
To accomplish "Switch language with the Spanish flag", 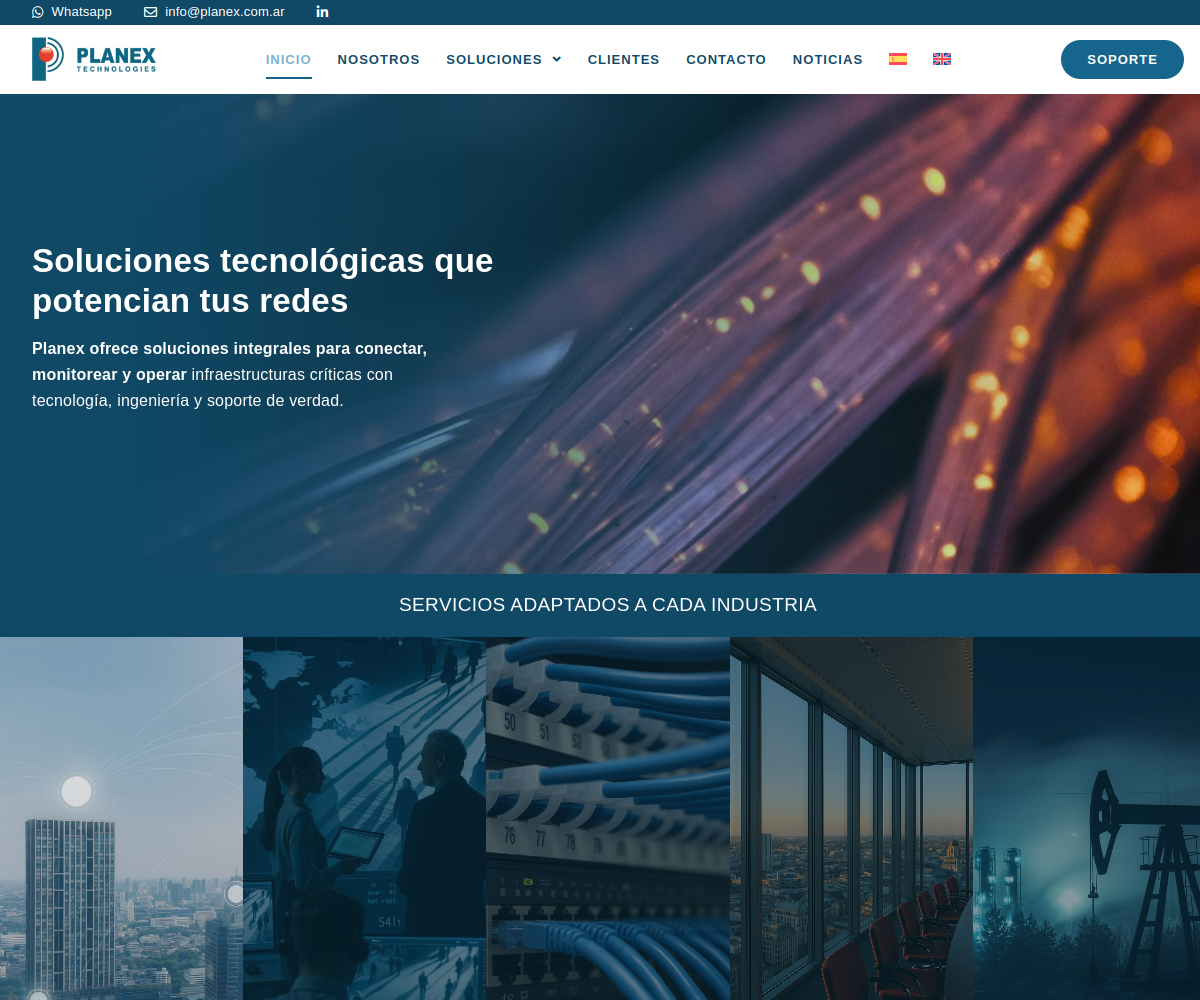I will click(898, 59).
